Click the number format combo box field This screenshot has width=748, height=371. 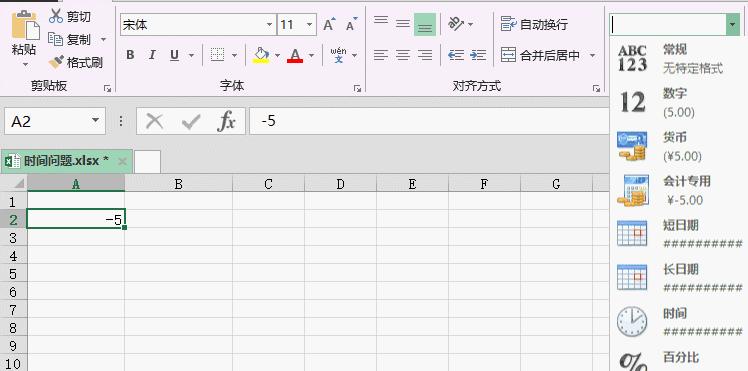pyautogui.click(x=667, y=24)
